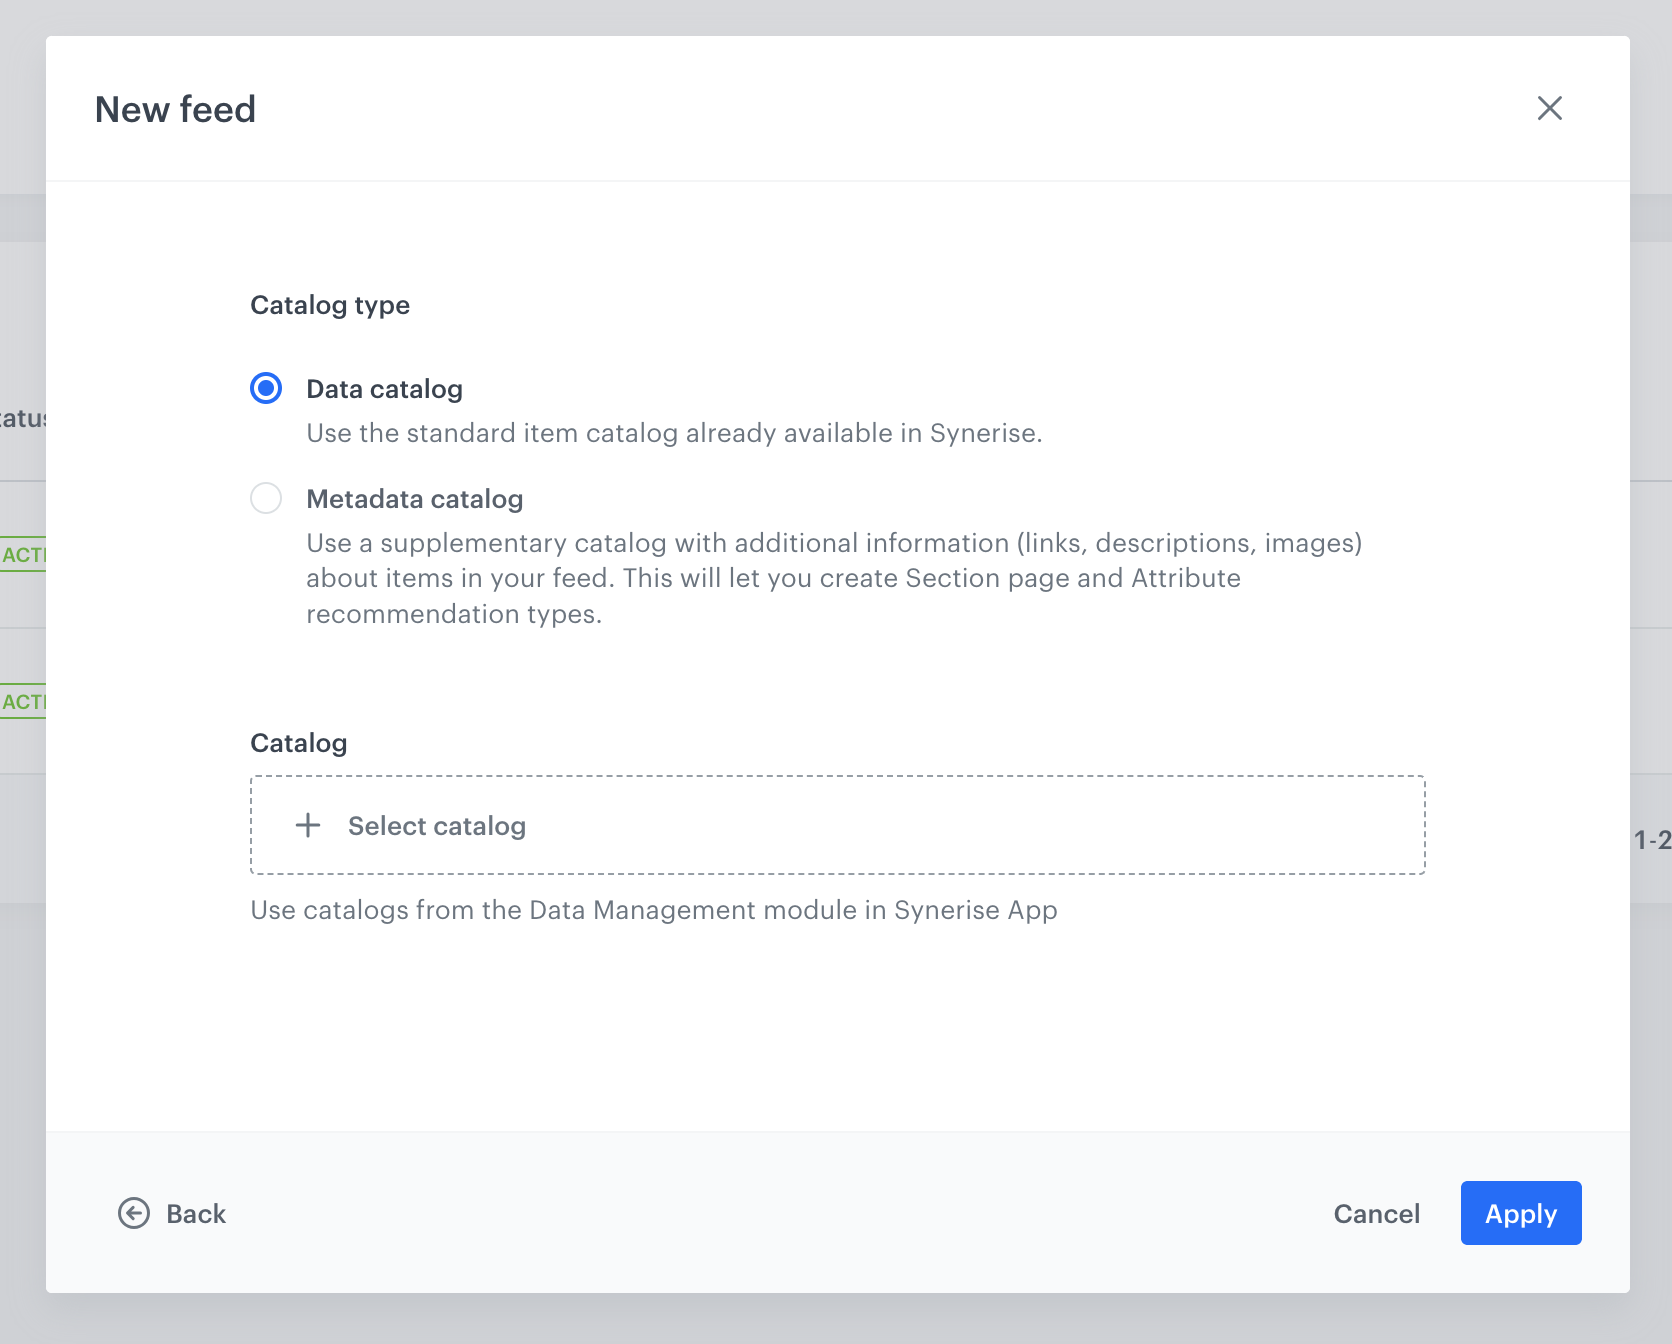Click the plus symbol in the dashed box
Image resolution: width=1672 pixels, height=1344 pixels.
[x=307, y=825]
